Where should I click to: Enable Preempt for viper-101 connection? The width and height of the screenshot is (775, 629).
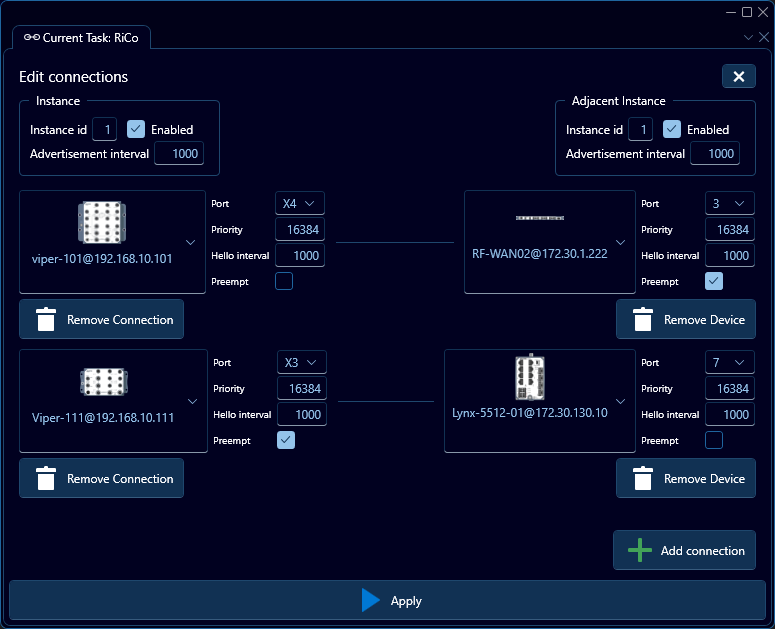284,281
